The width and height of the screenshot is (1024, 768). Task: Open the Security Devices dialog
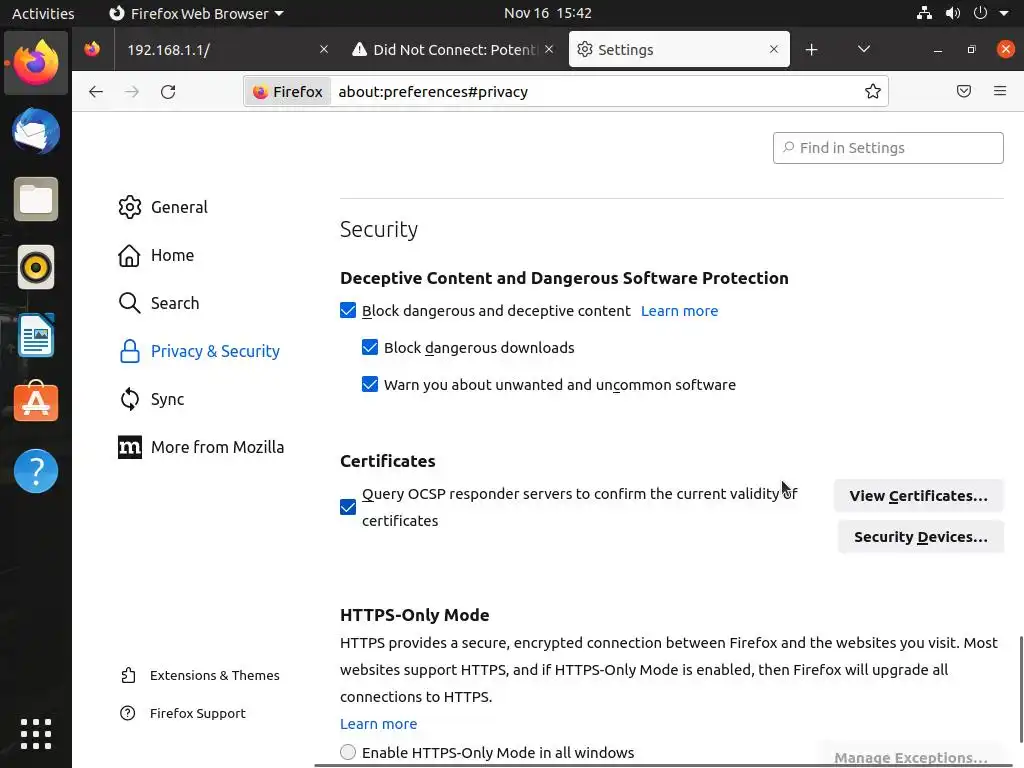(920, 537)
